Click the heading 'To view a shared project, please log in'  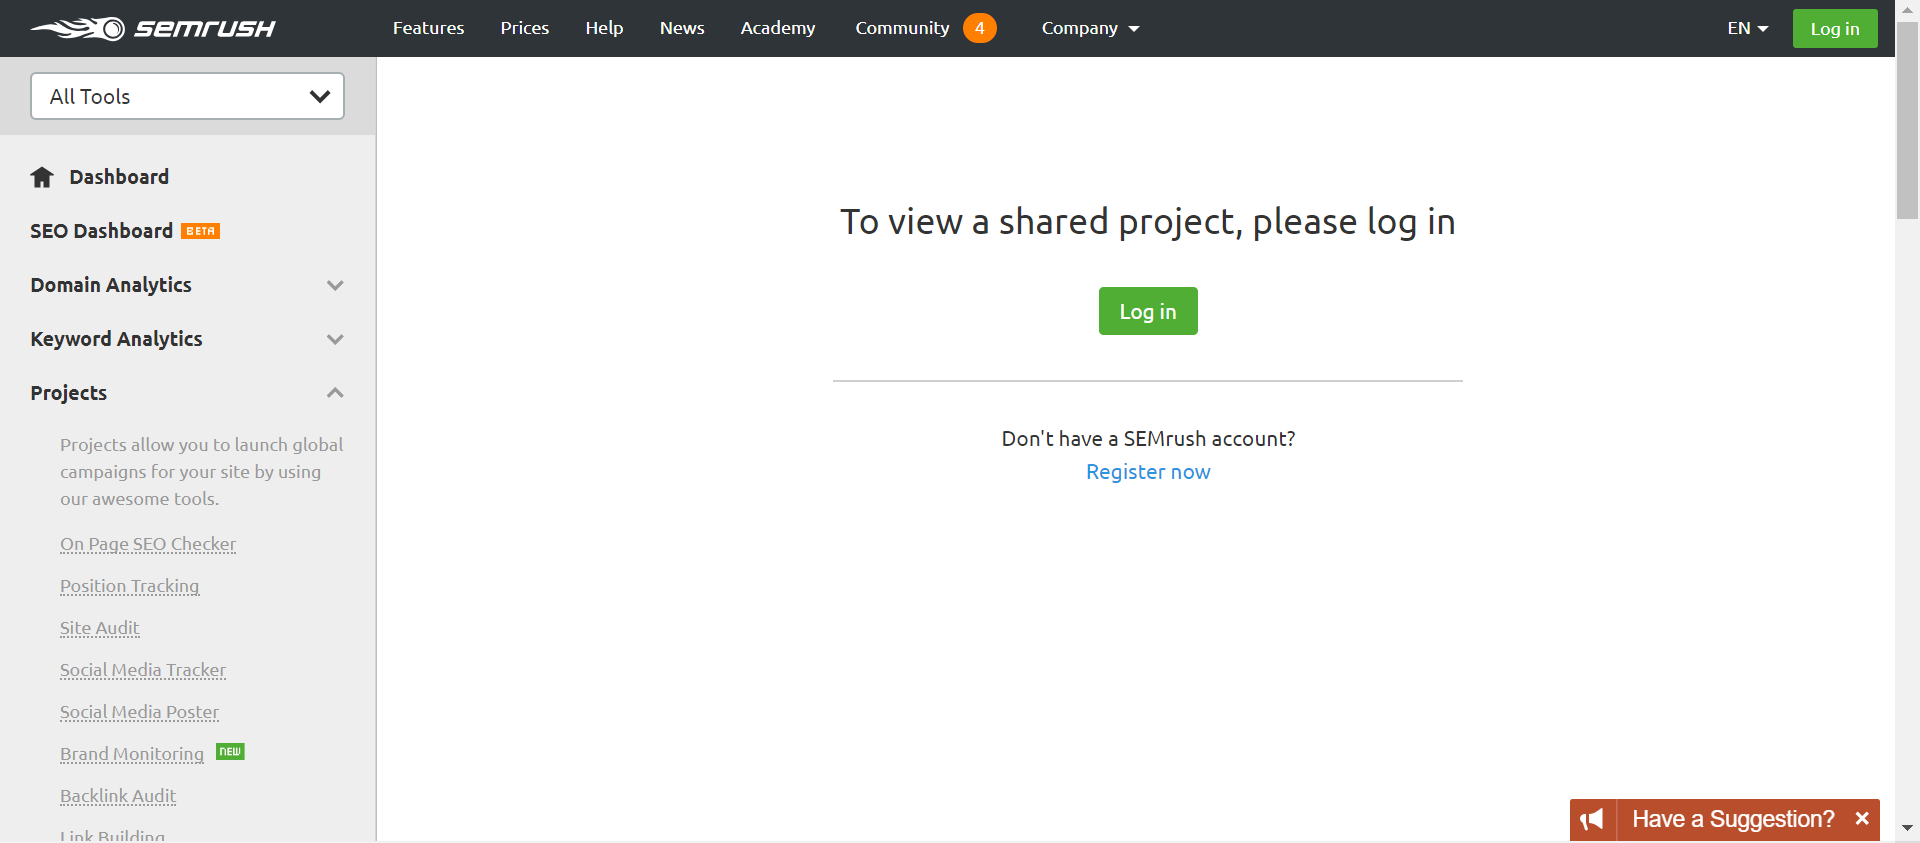point(1148,221)
